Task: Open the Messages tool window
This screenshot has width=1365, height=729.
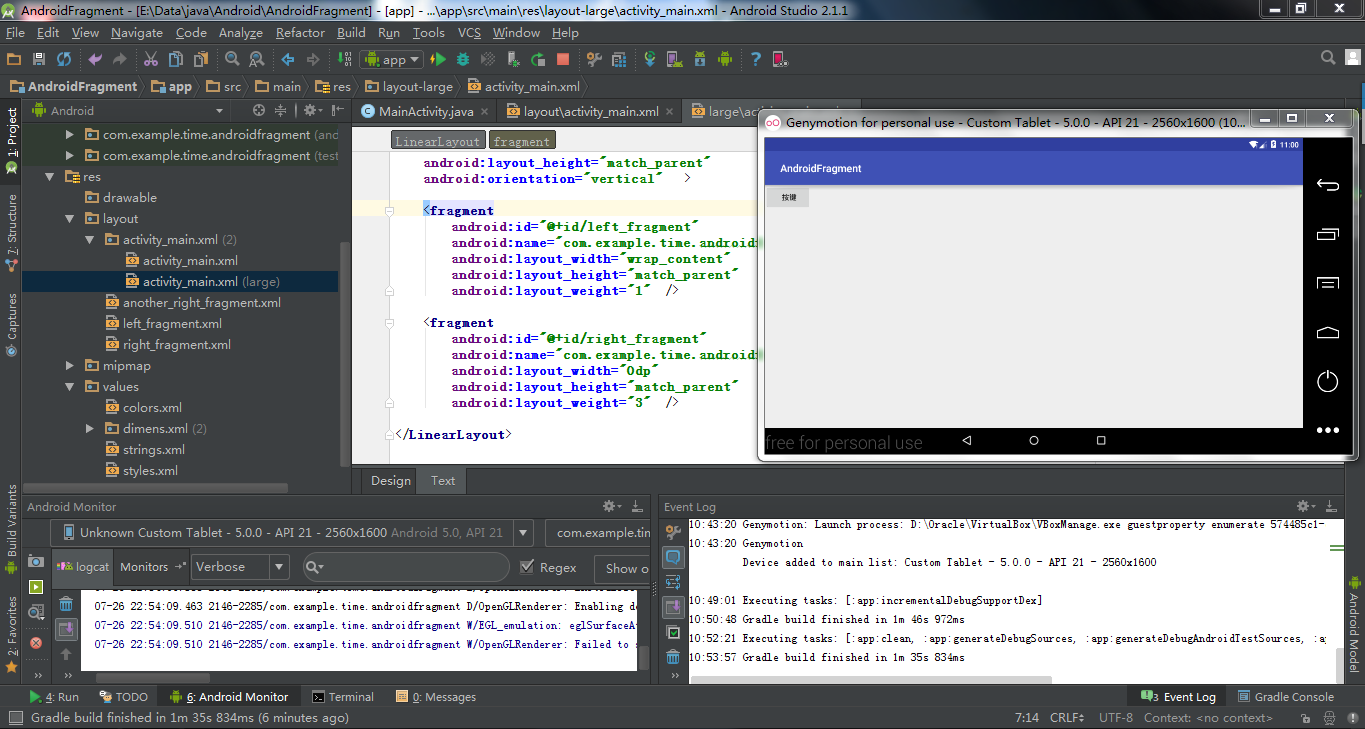Action: click(x=436, y=697)
